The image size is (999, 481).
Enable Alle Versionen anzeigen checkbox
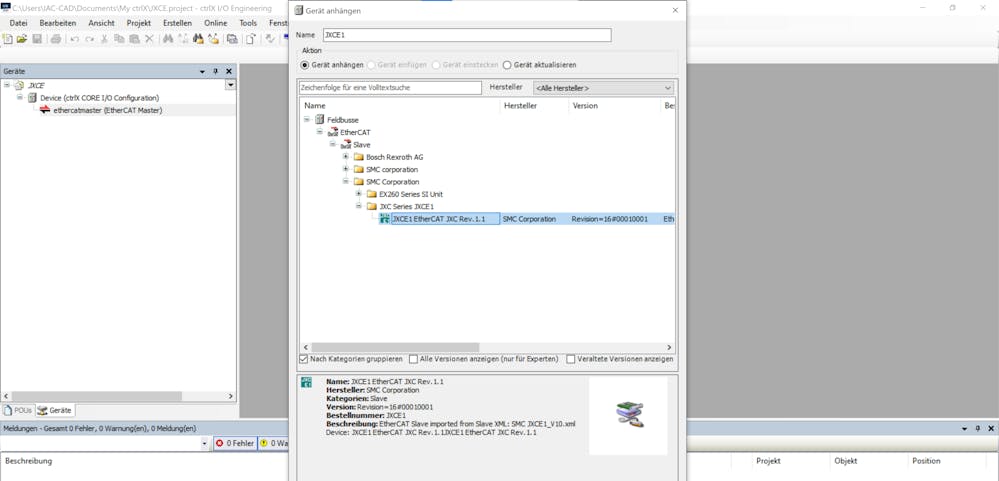[x=413, y=359]
